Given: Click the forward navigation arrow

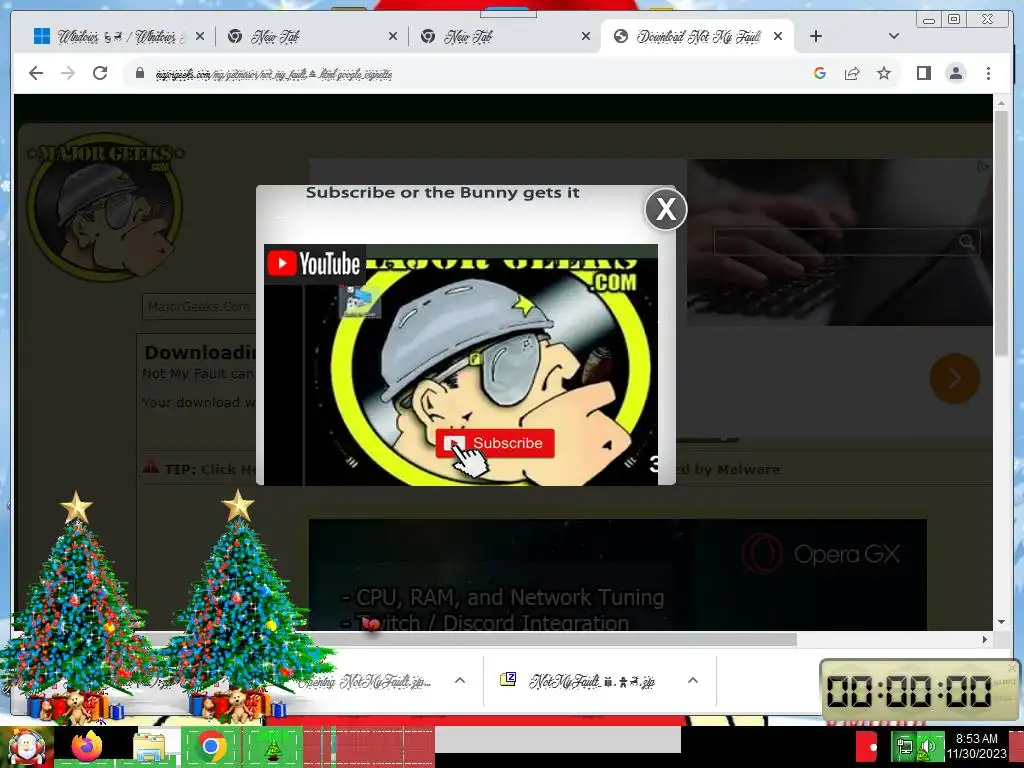Looking at the screenshot, I should tap(68, 73).
